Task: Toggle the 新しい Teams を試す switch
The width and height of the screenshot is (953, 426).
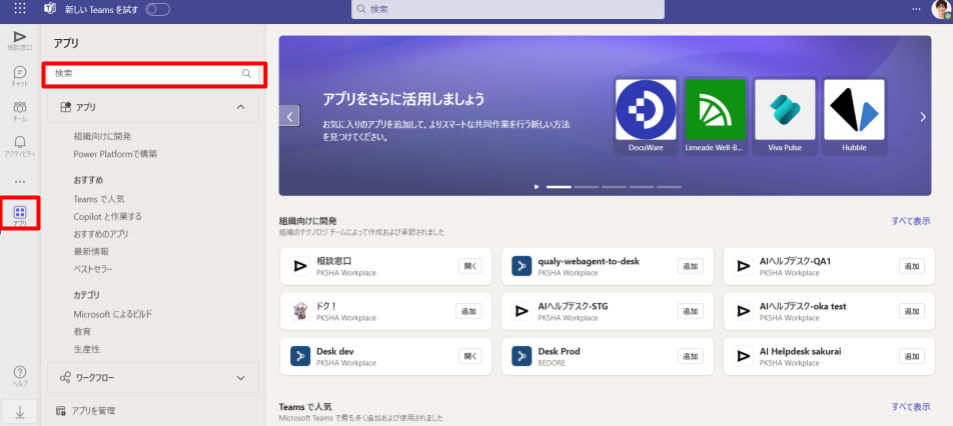Action: [x=157, y=9]
